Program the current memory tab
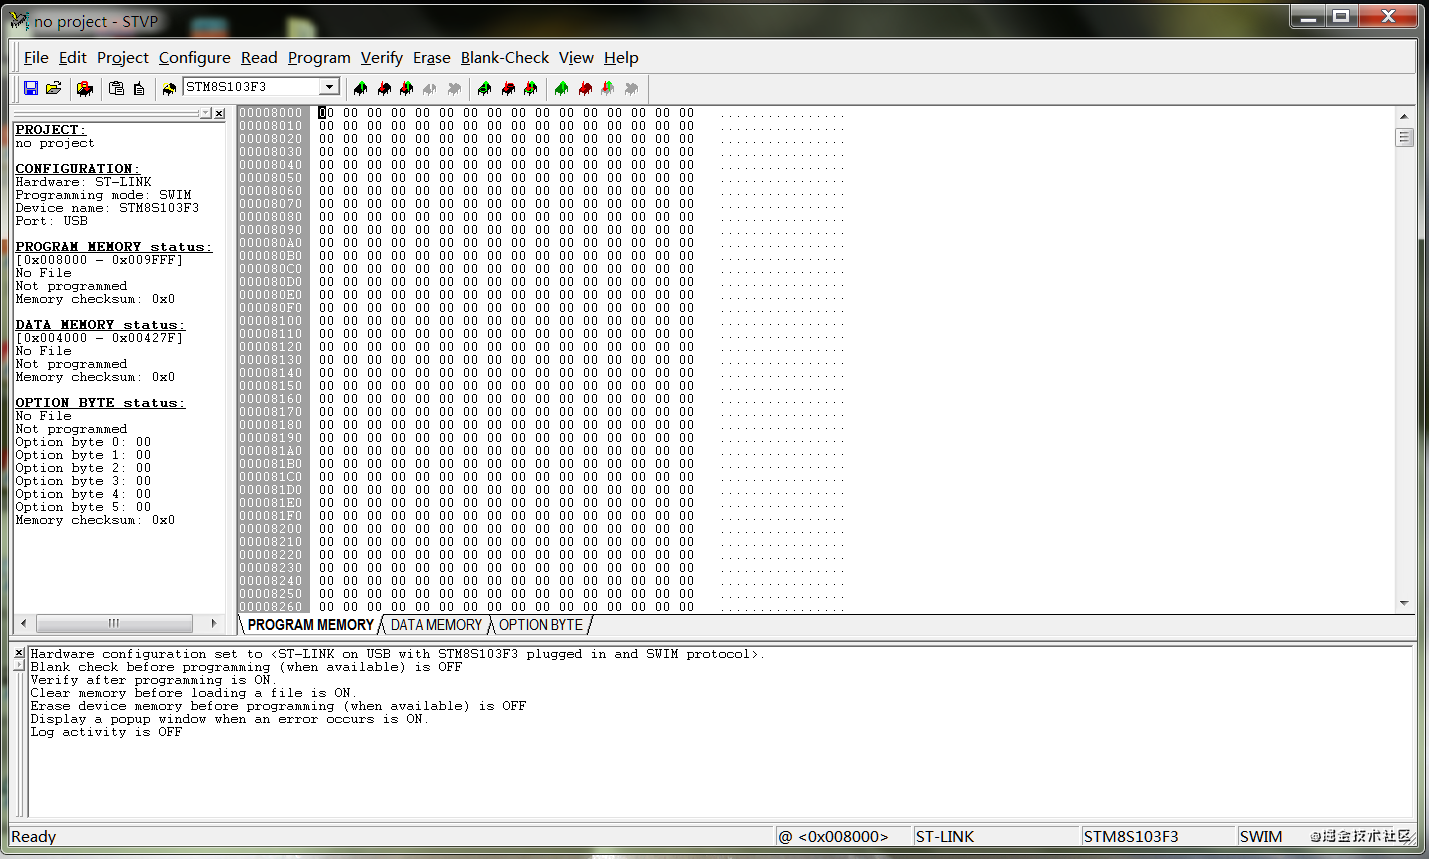The image size is (1429, 859). pyautogui.click(x=384, y=88)
